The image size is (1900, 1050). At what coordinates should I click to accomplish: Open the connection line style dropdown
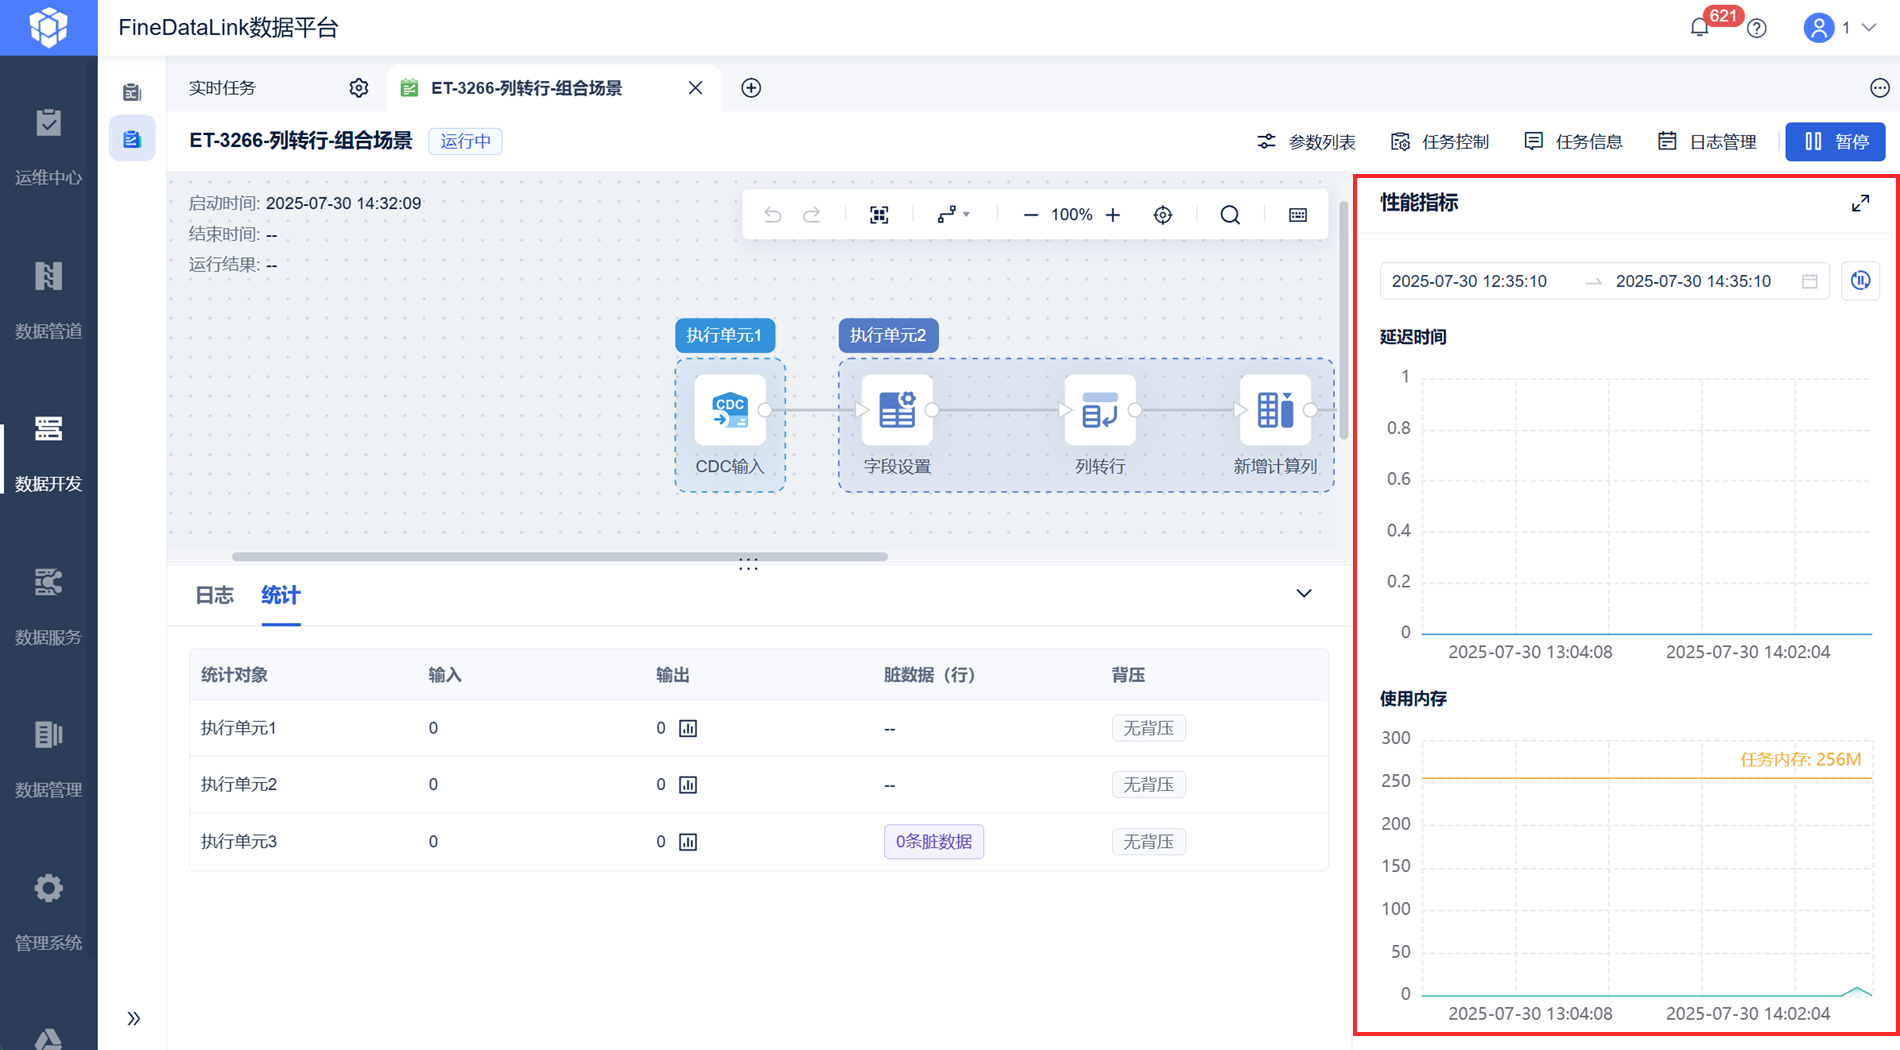pos(953,215)
